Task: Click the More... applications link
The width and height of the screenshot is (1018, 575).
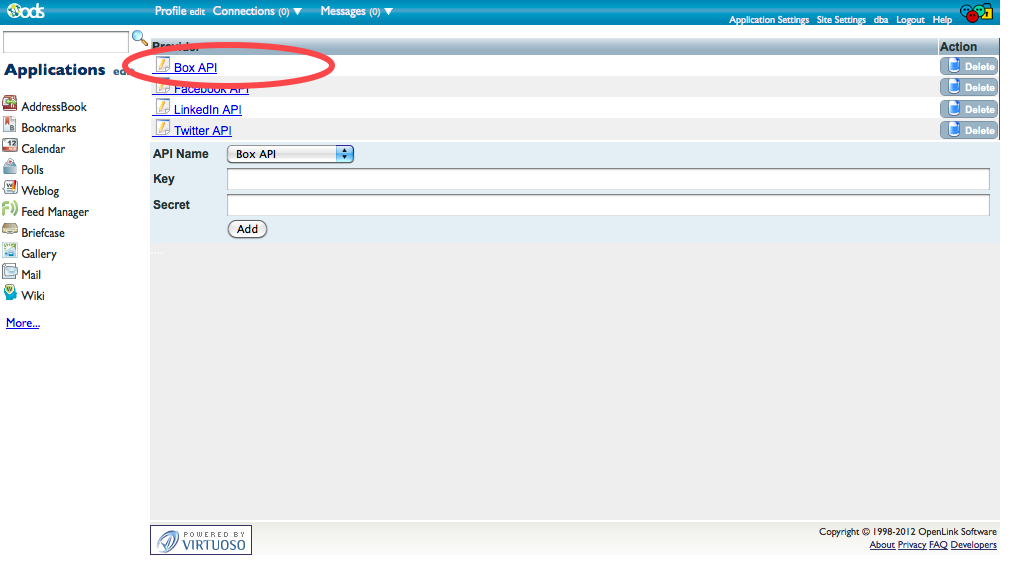Action: pos(23,323)
